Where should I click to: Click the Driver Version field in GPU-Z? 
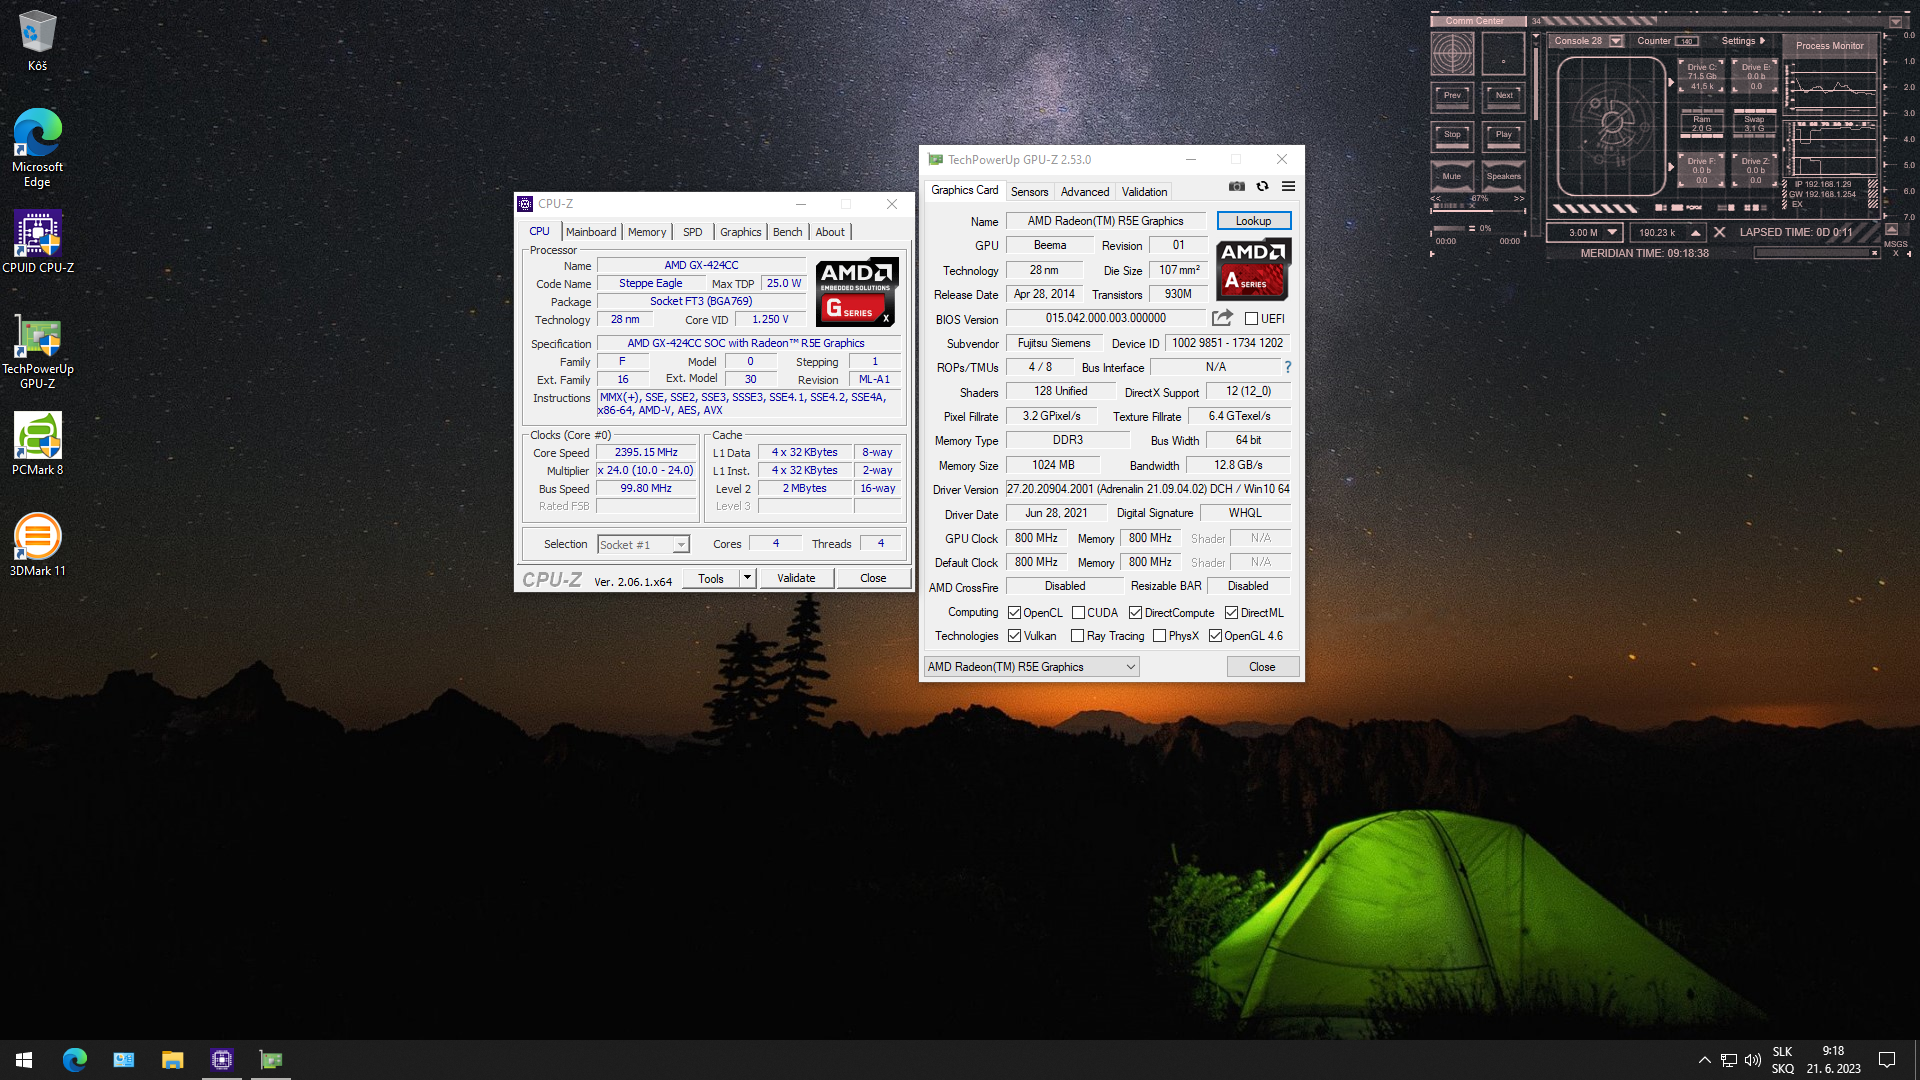pos(1148,489)
